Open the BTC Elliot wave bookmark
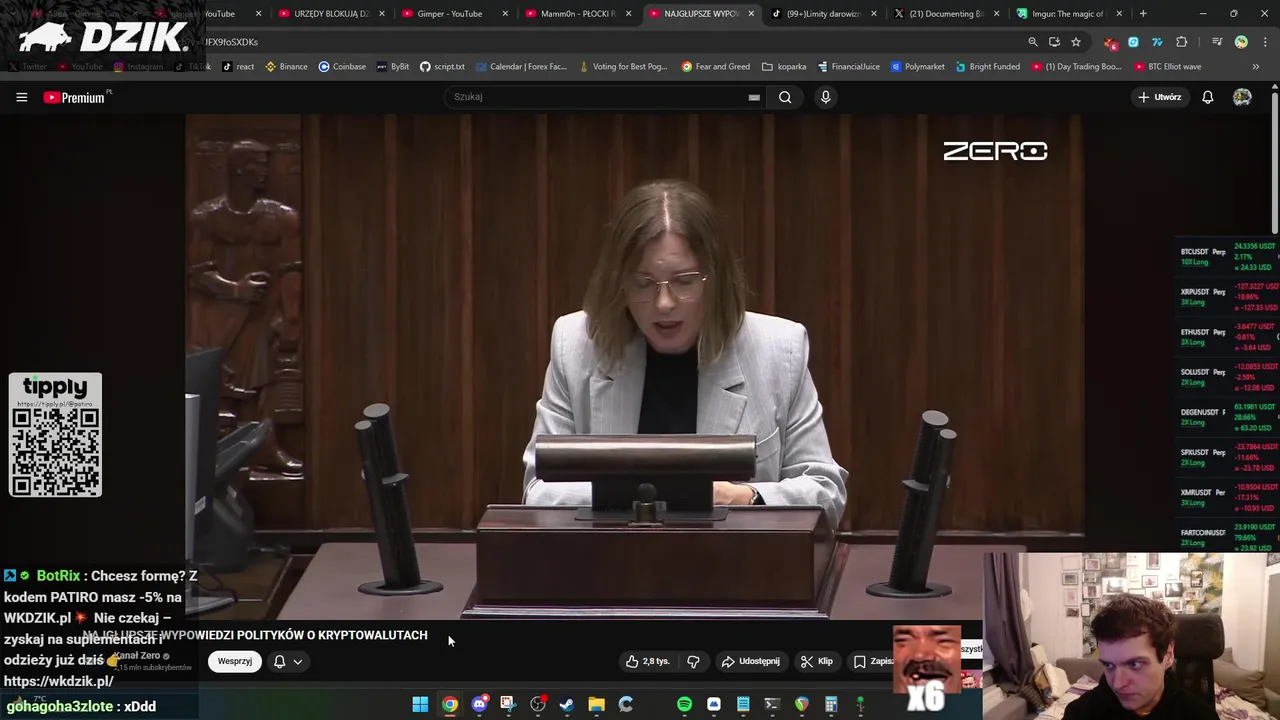The height and width of the screenshot is (720, 1280). [1168, 67]
